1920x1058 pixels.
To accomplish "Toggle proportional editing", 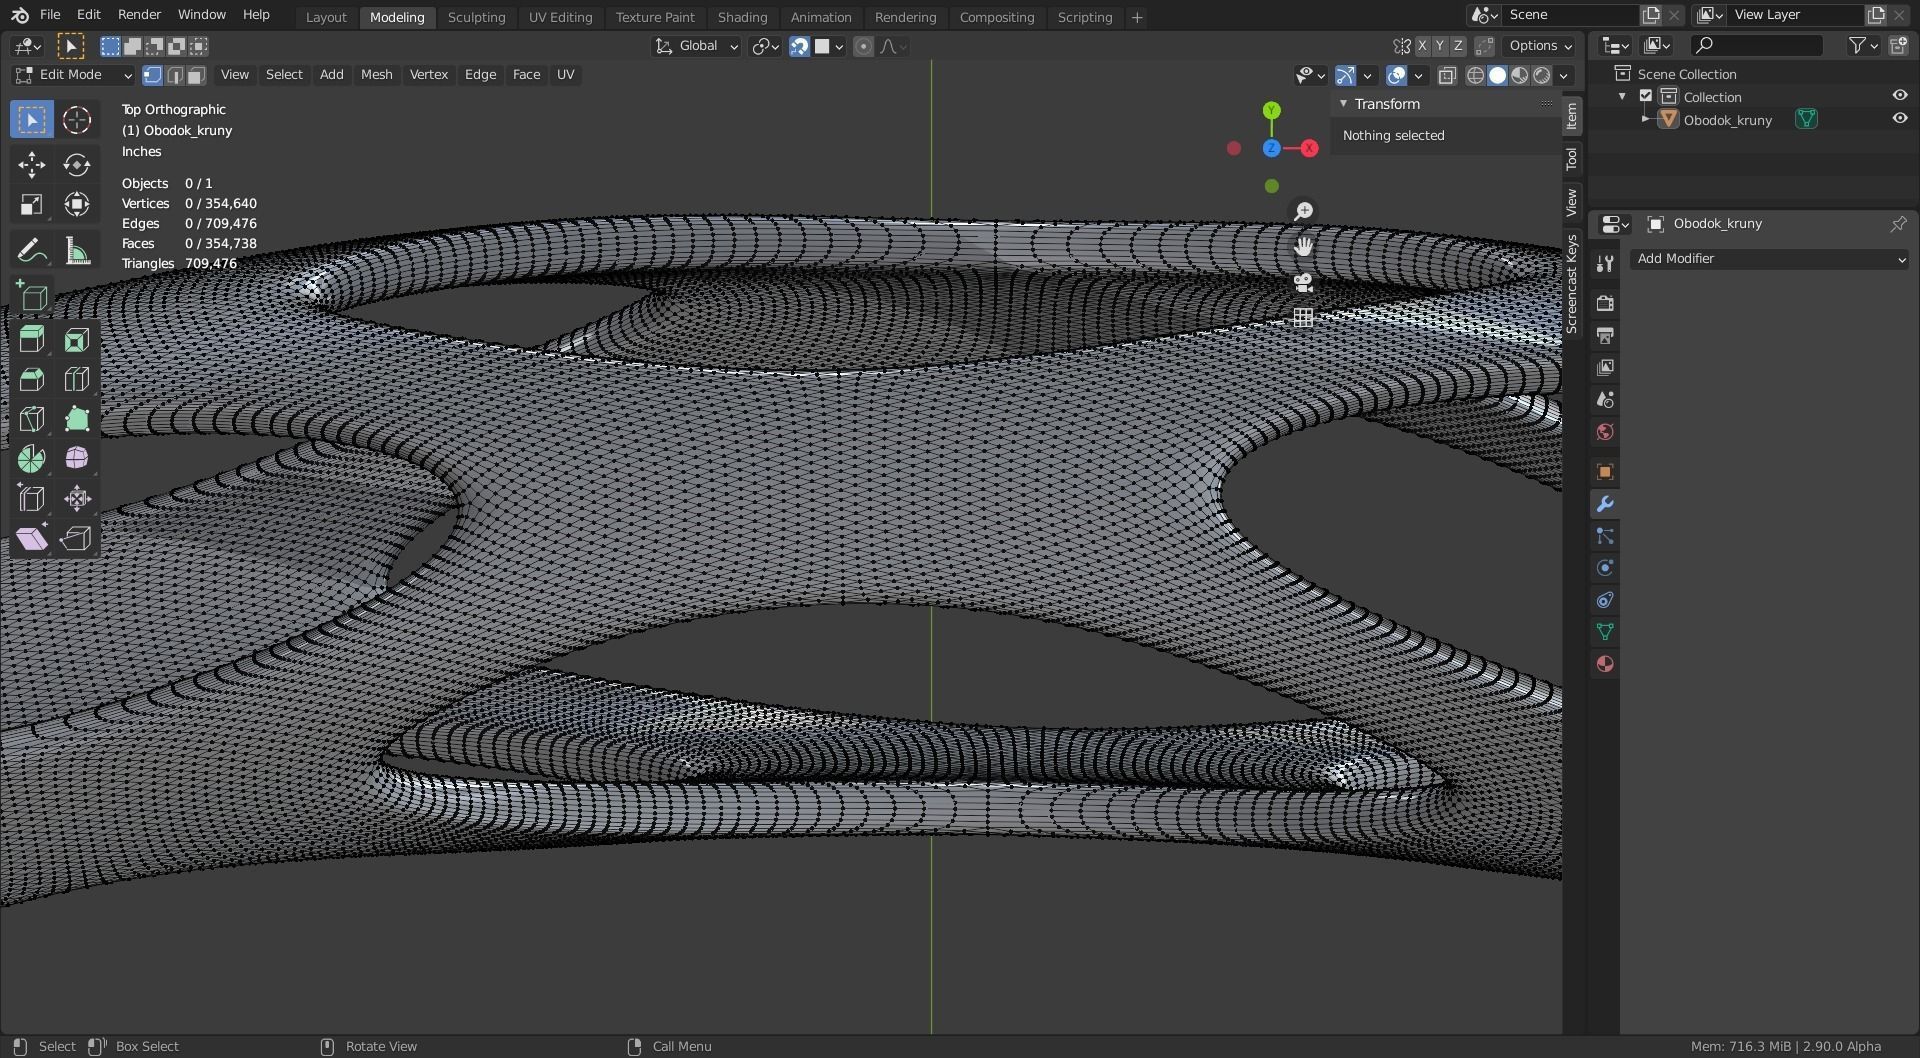I will pyautogui.click(x=864, y=46).
